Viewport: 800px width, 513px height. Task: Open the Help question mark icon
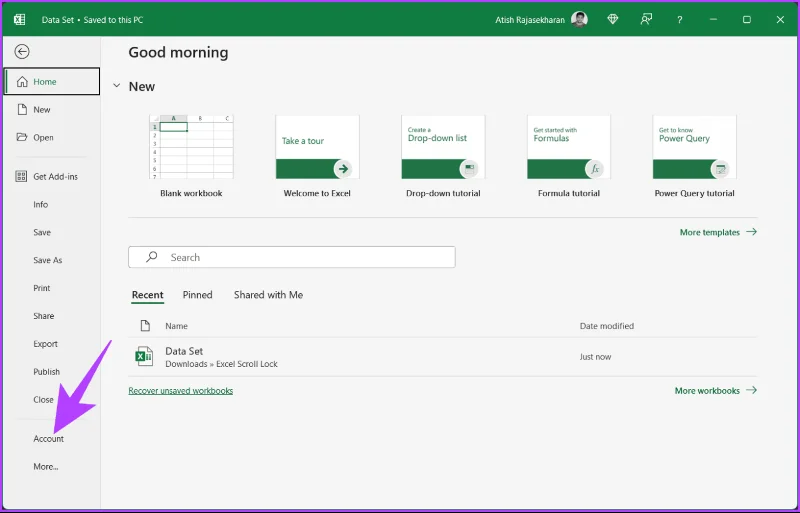pos(680,20)
